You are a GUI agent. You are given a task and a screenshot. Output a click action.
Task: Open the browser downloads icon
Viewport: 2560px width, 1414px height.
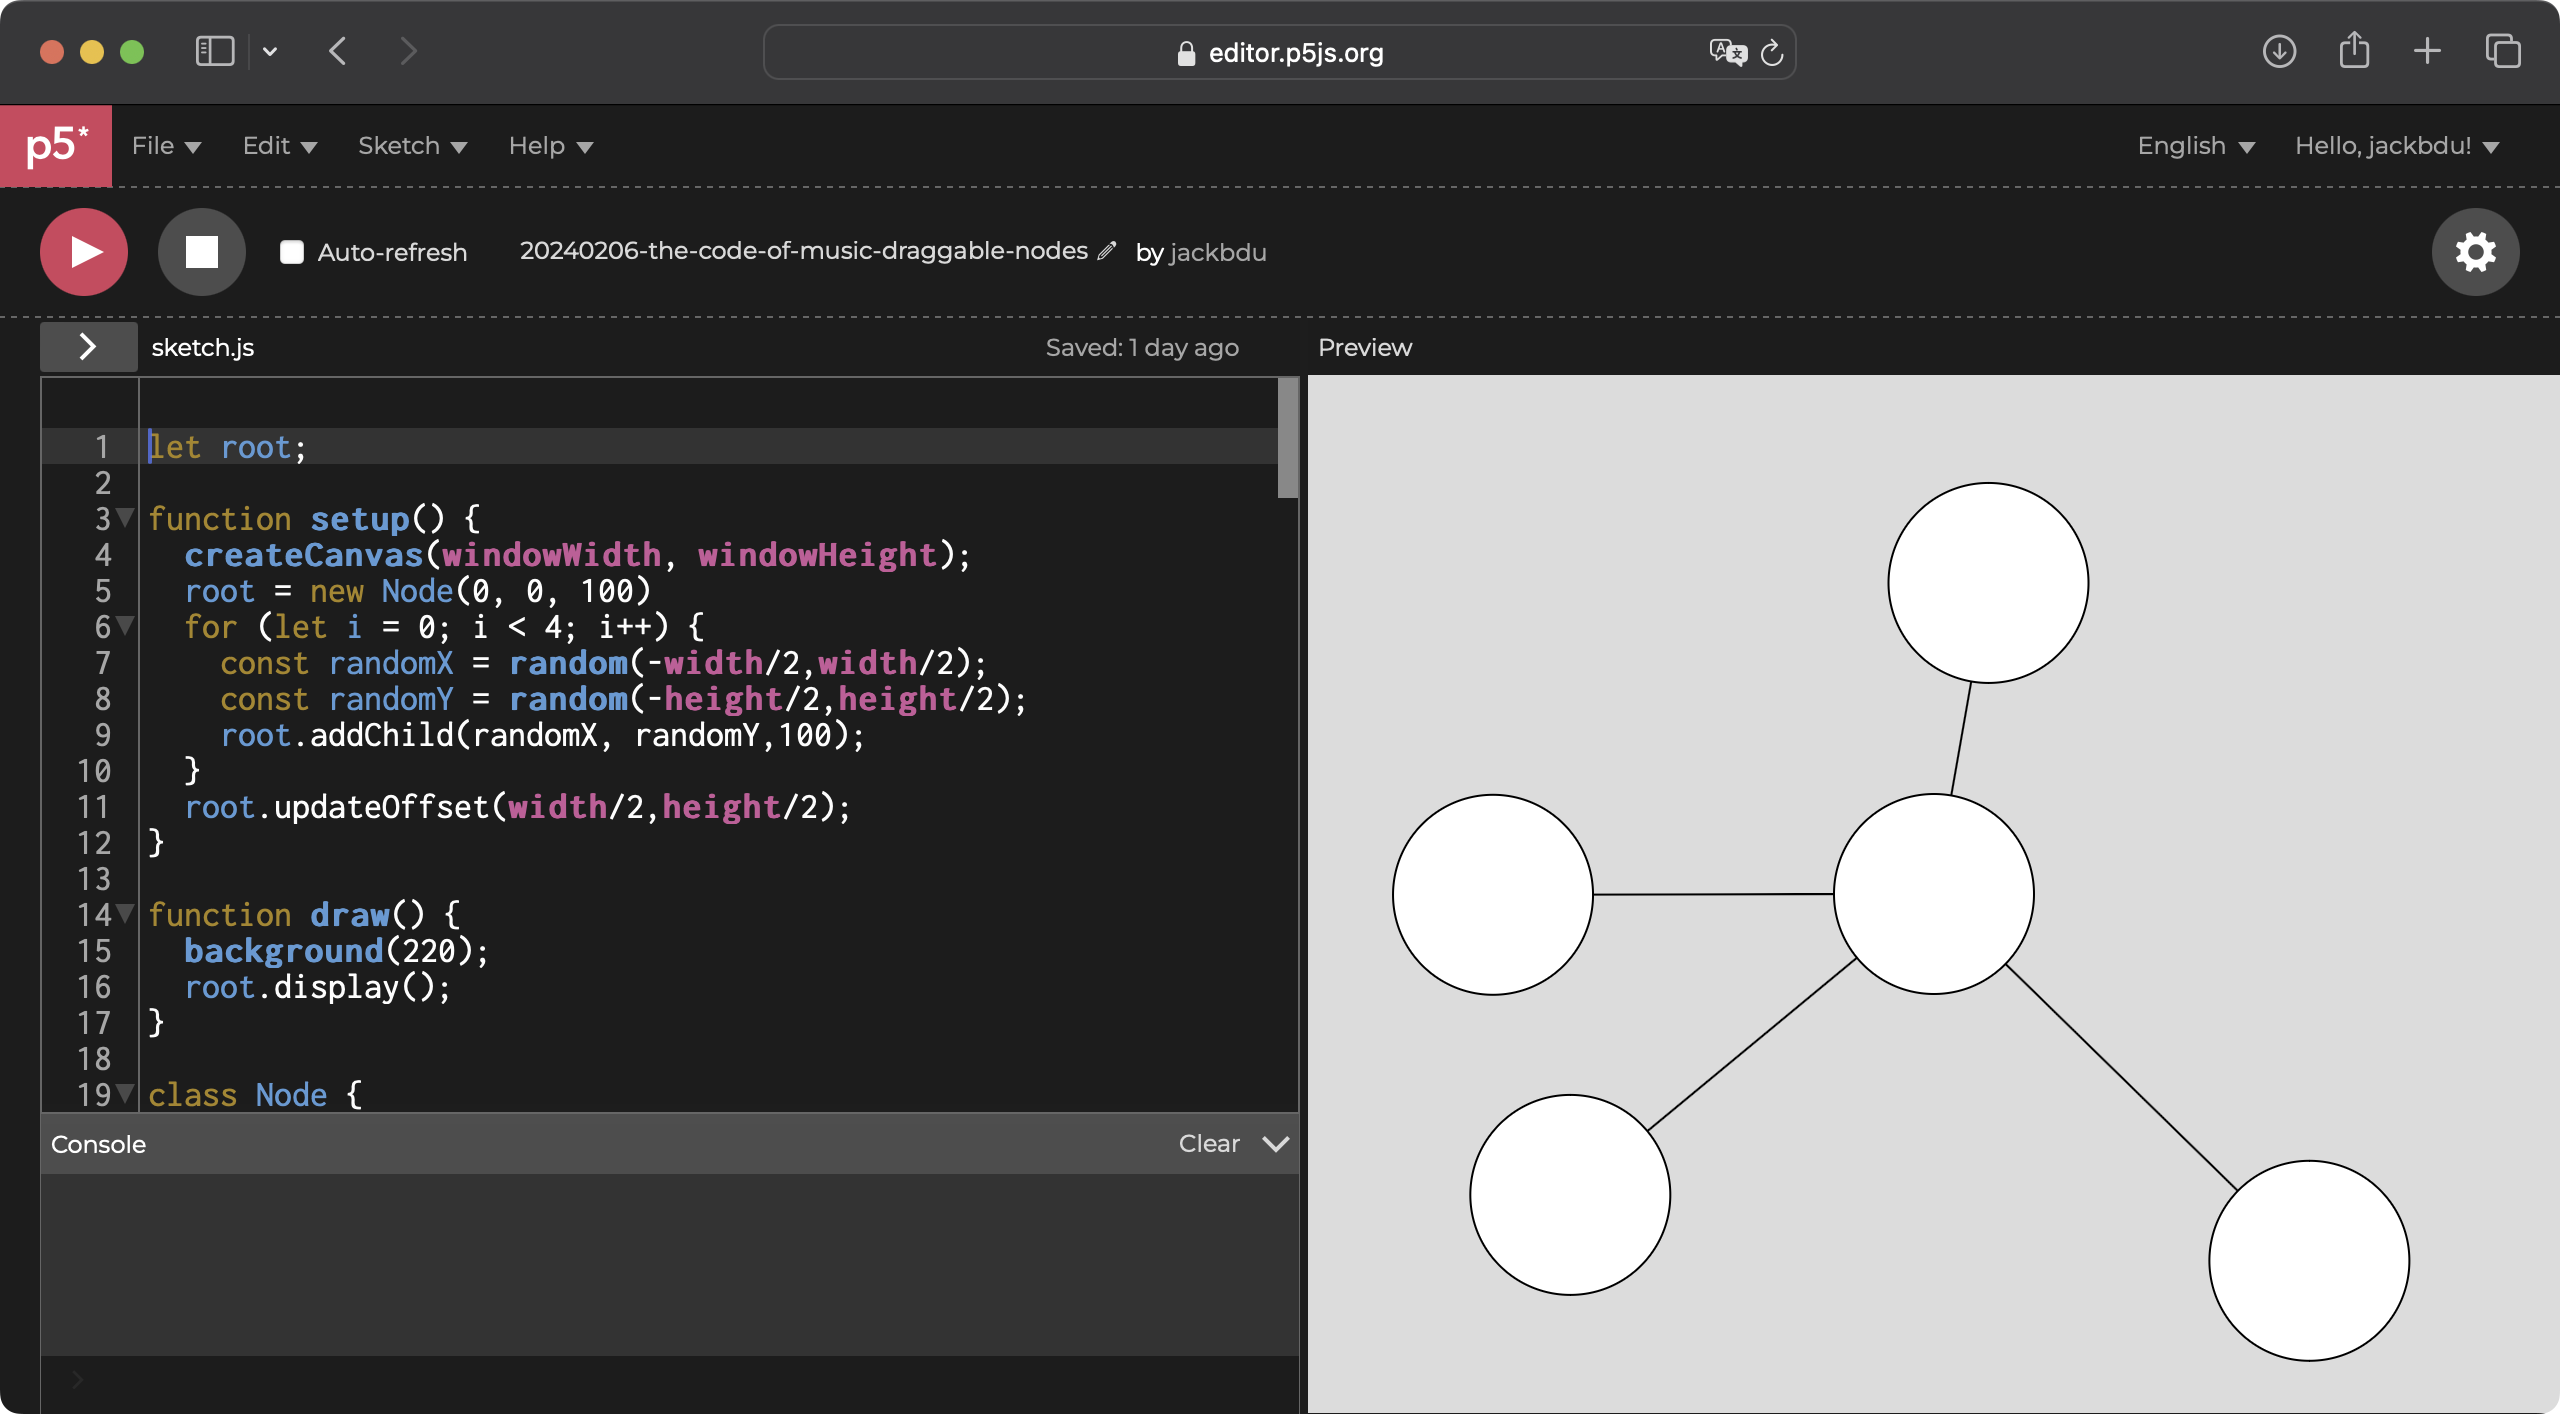pyautogui.click(x=2279, y=51)
